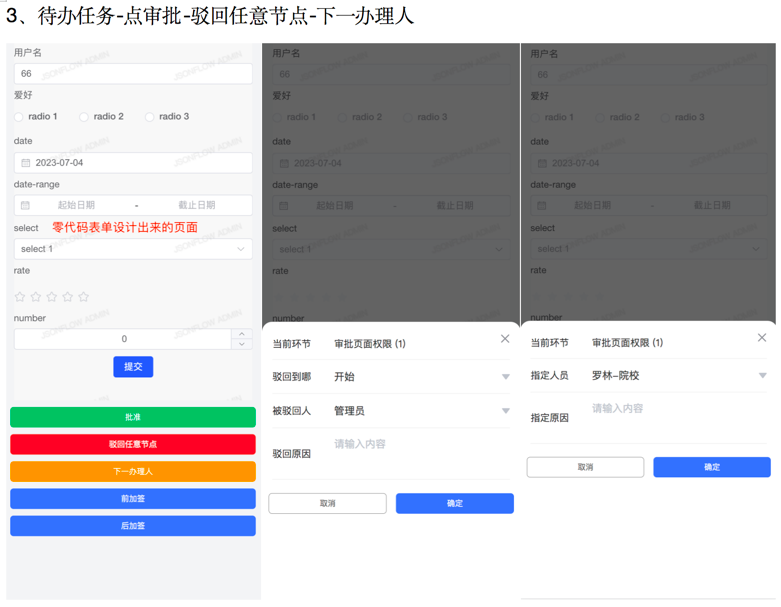Close the 驳回到哪 dialog with the X icon
Viewport: 781px width, 607px height.
(x=505, y=339)
